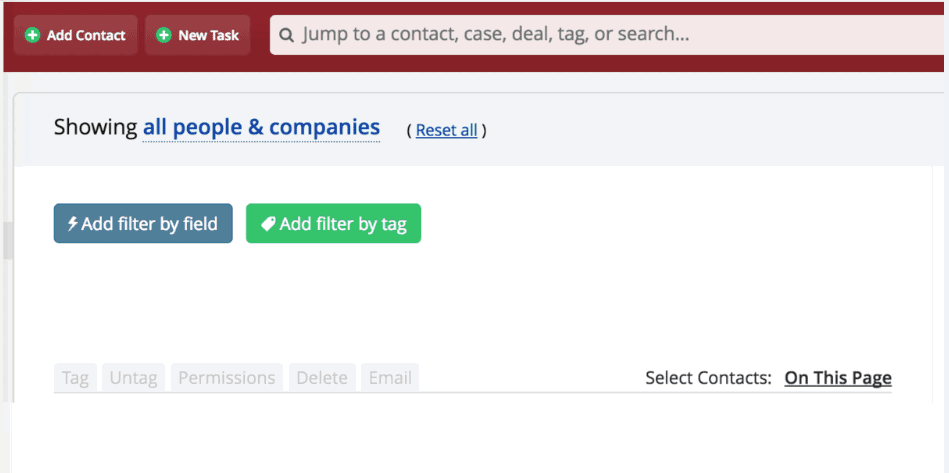Screen dimensions: 949x473
Task: Click the Showing label text
Action: tap(96, 128)
